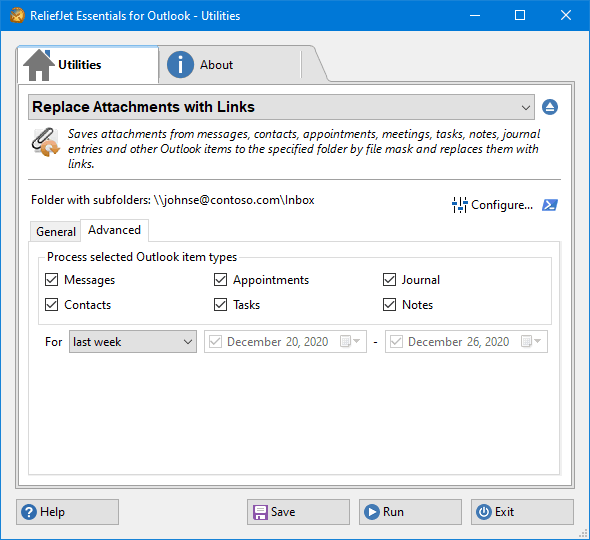Switch to the Utilities tab

(88, 65)
